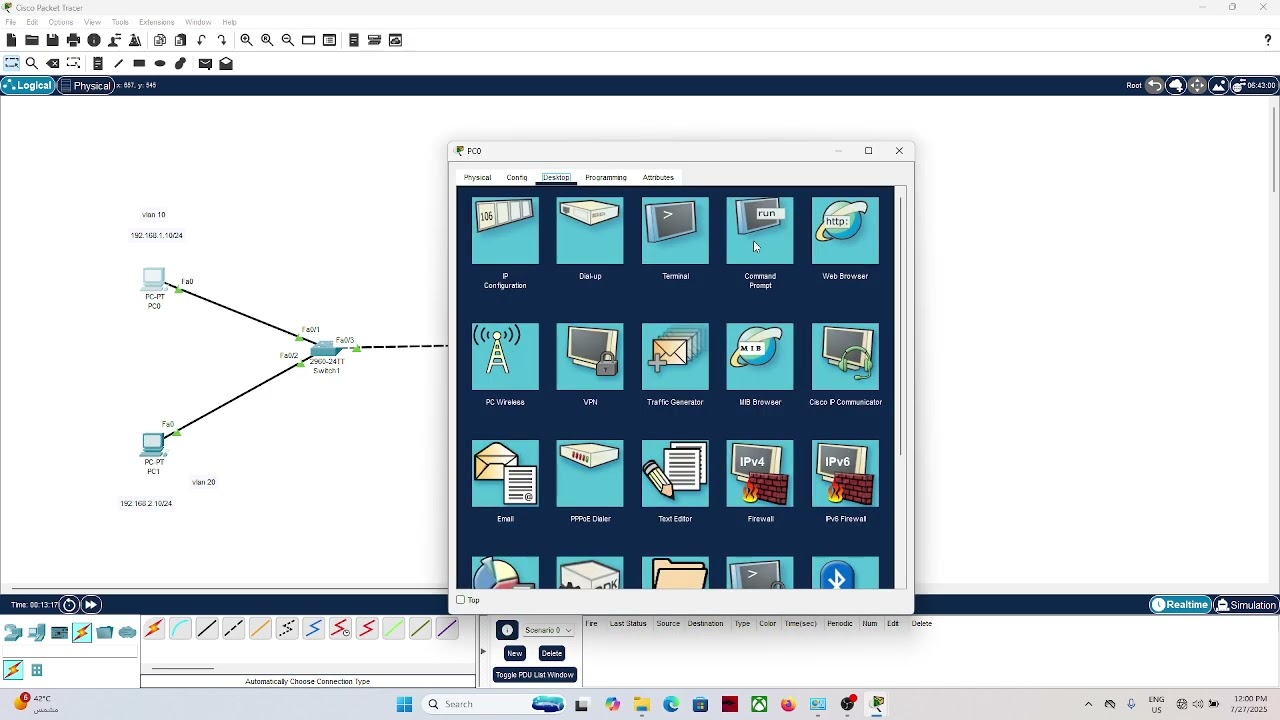Screen dimensions: 1280x720
Task: Click Toggle PDU List Window button
Action: [x=535, y=675]
